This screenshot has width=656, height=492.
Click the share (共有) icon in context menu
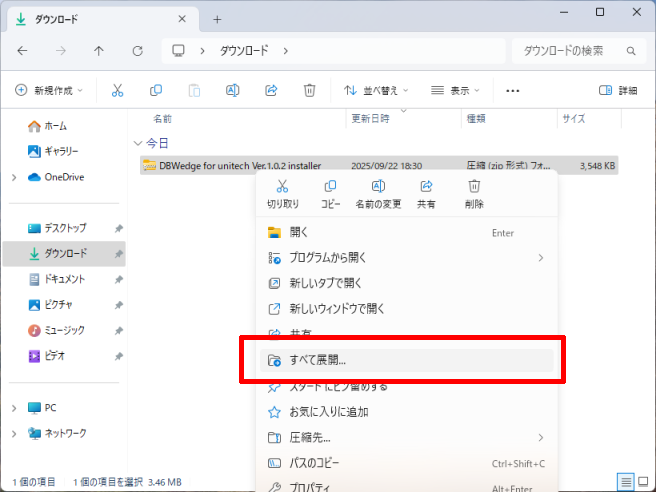[426, 187]
